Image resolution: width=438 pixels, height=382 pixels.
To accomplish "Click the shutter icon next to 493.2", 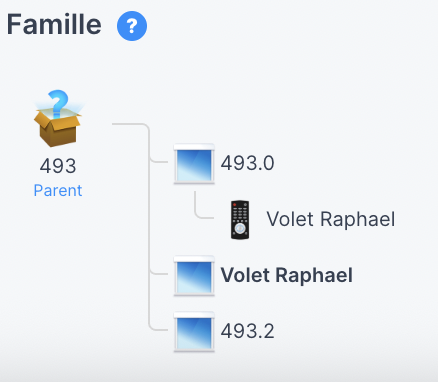I will pos(194,331).
